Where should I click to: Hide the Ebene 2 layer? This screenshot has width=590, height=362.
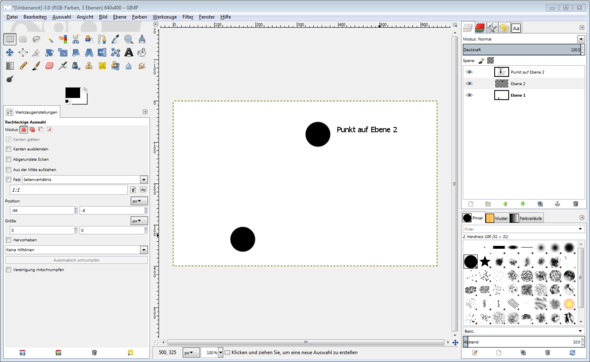click(x=469, y=84)
